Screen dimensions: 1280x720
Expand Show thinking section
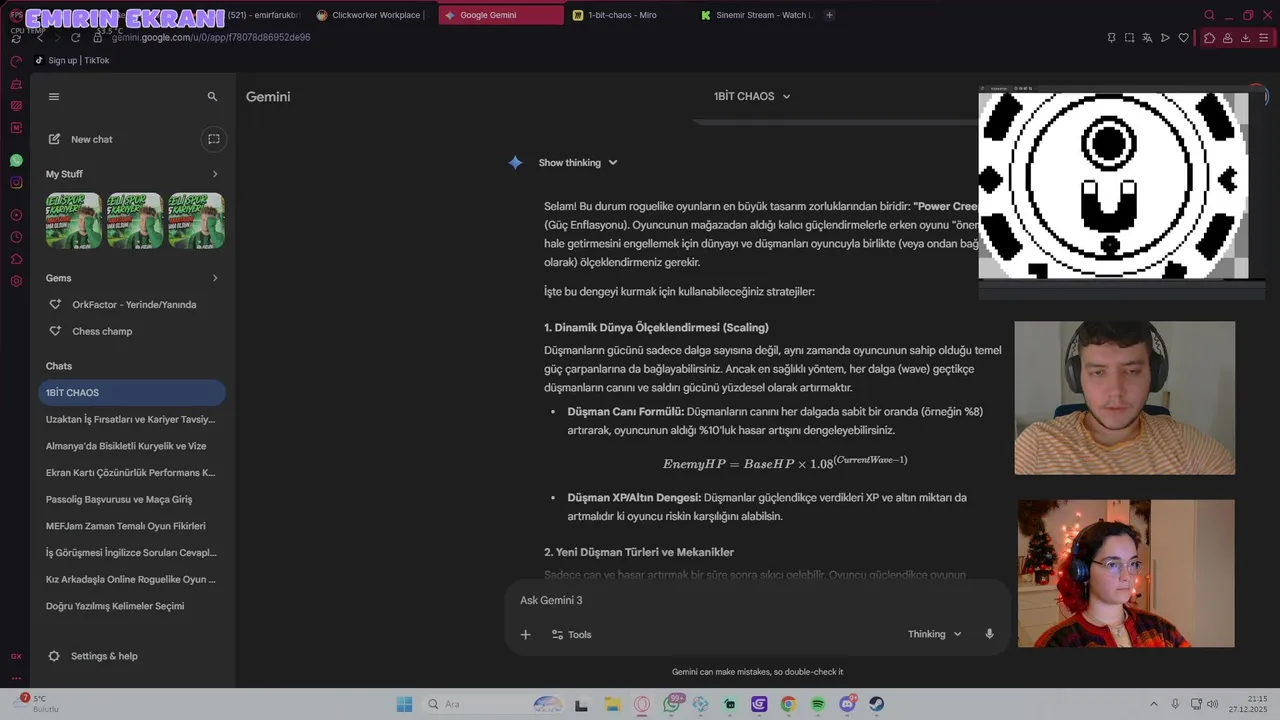pos(578,163)
